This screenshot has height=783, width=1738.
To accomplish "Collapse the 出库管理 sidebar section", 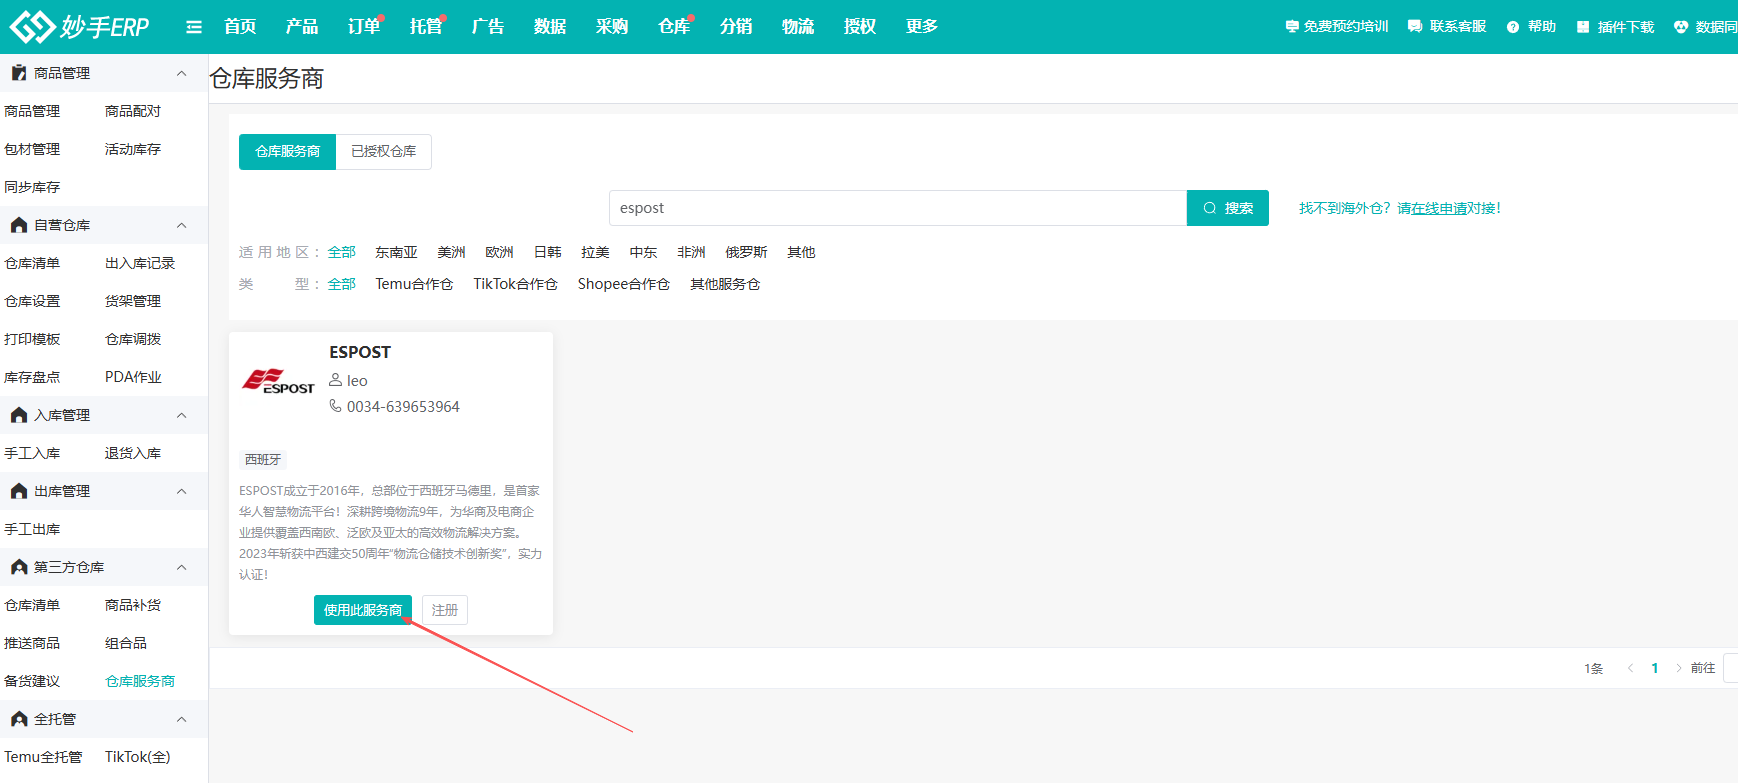I will click(x=181, y=491).
